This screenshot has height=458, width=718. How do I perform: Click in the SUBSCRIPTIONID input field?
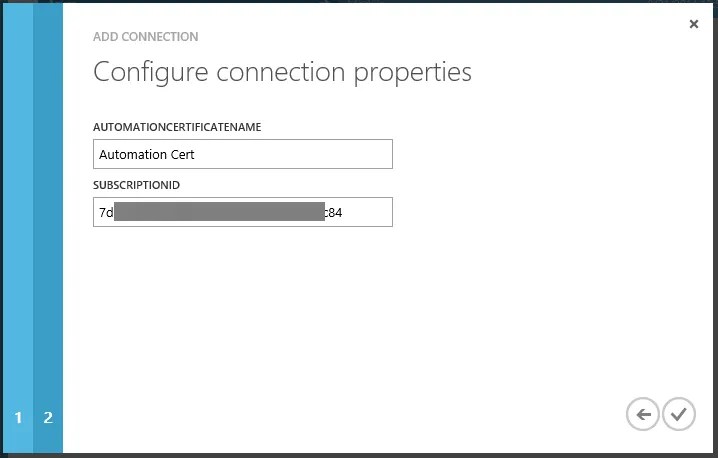coord(243,212)
